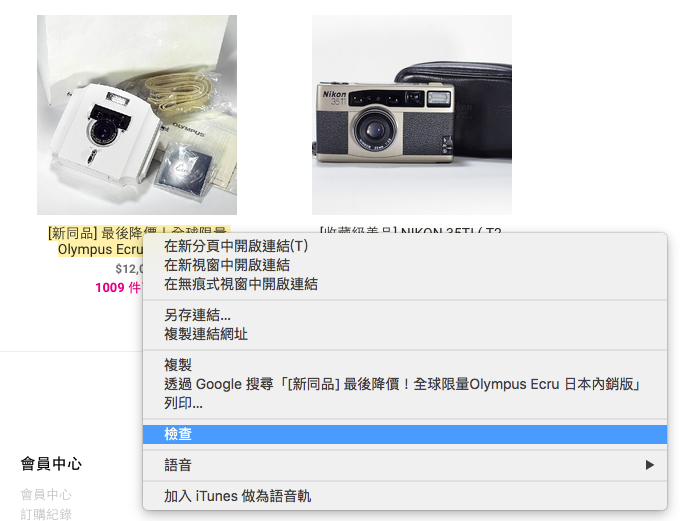Viewport: 691px width, 521px height.
Task: Open the 訂購紀錄 footer link
Action: point(46,514)
